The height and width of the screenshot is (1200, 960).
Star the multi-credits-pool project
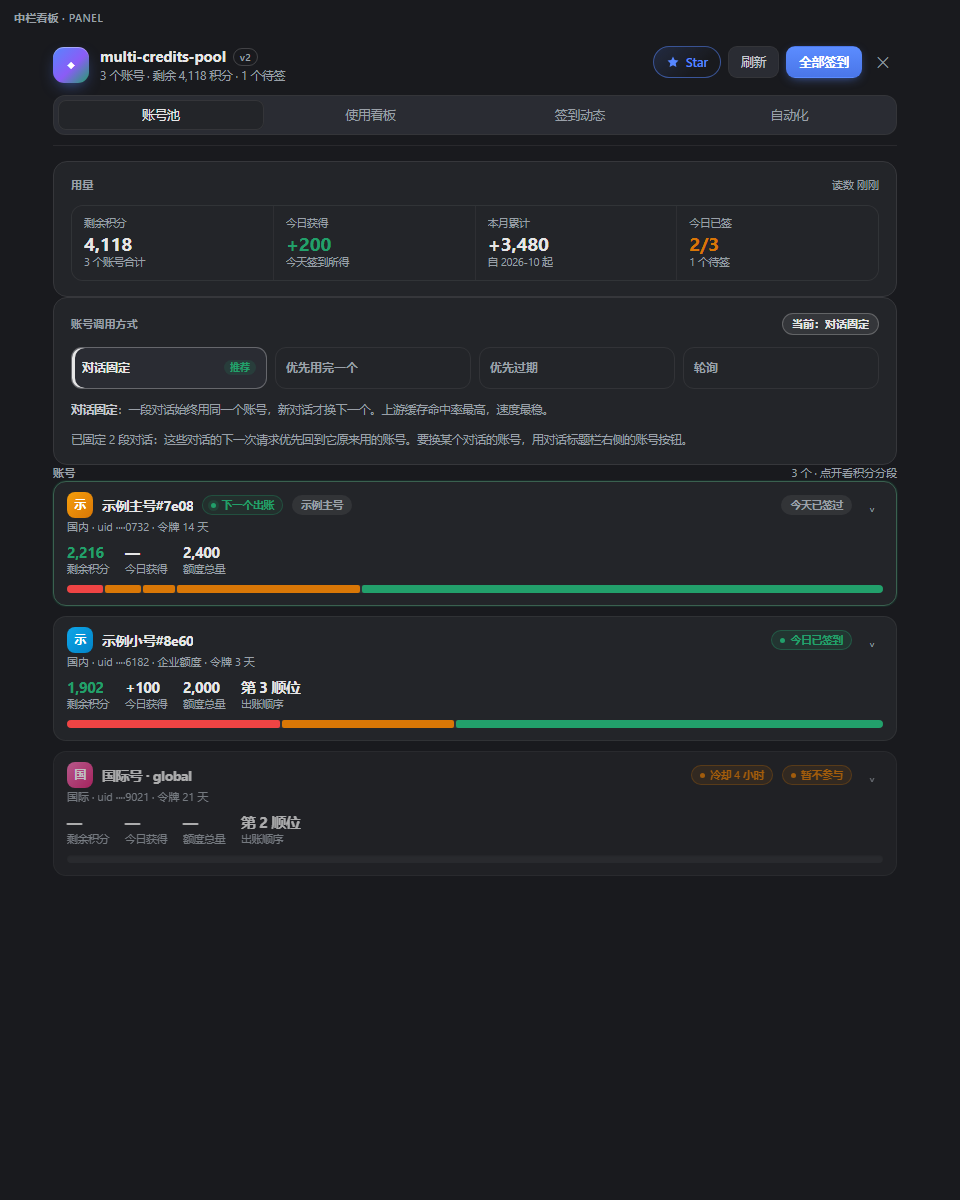tap(687, 62)
